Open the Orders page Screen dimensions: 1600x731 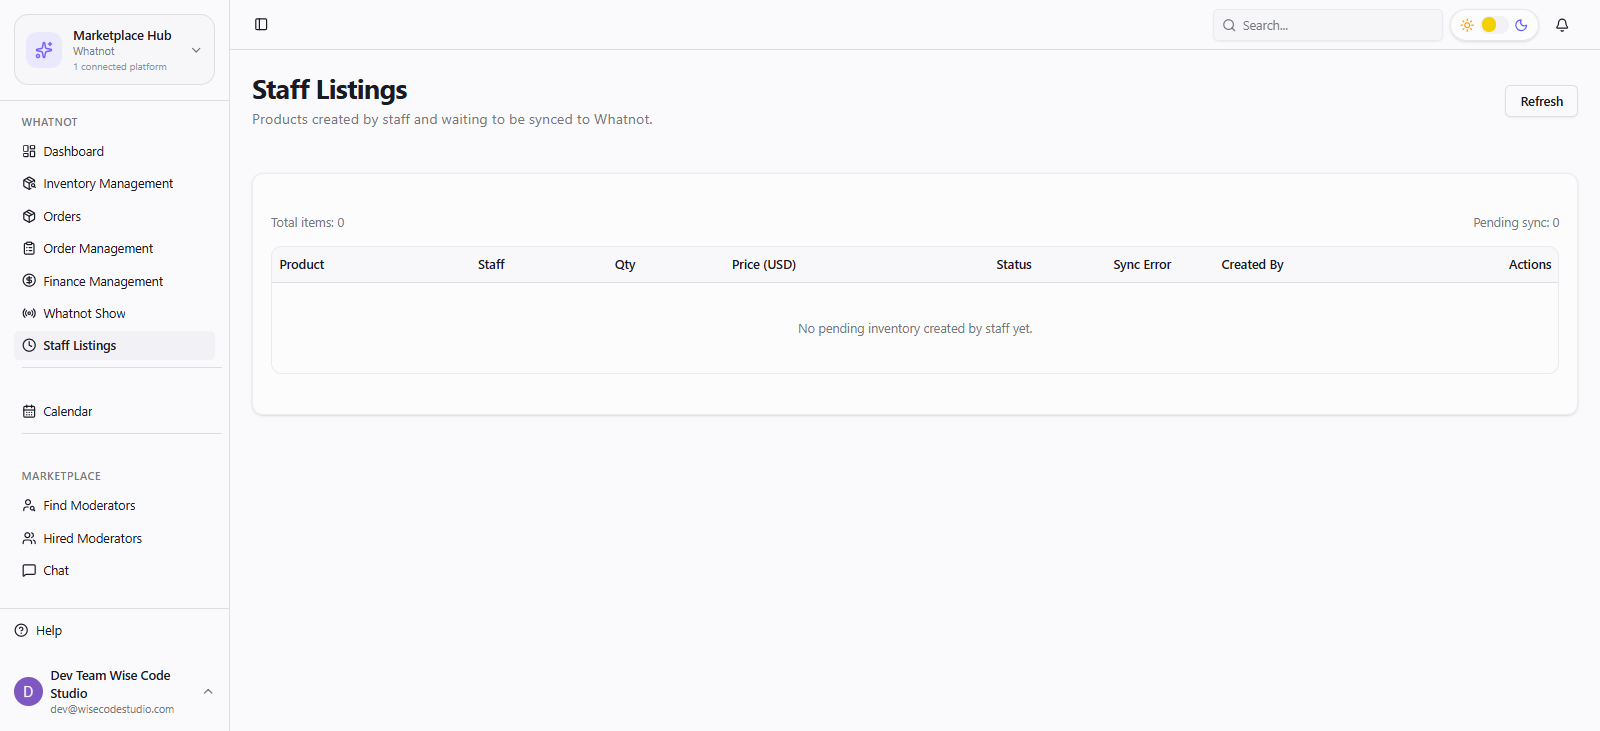point(114,216)
